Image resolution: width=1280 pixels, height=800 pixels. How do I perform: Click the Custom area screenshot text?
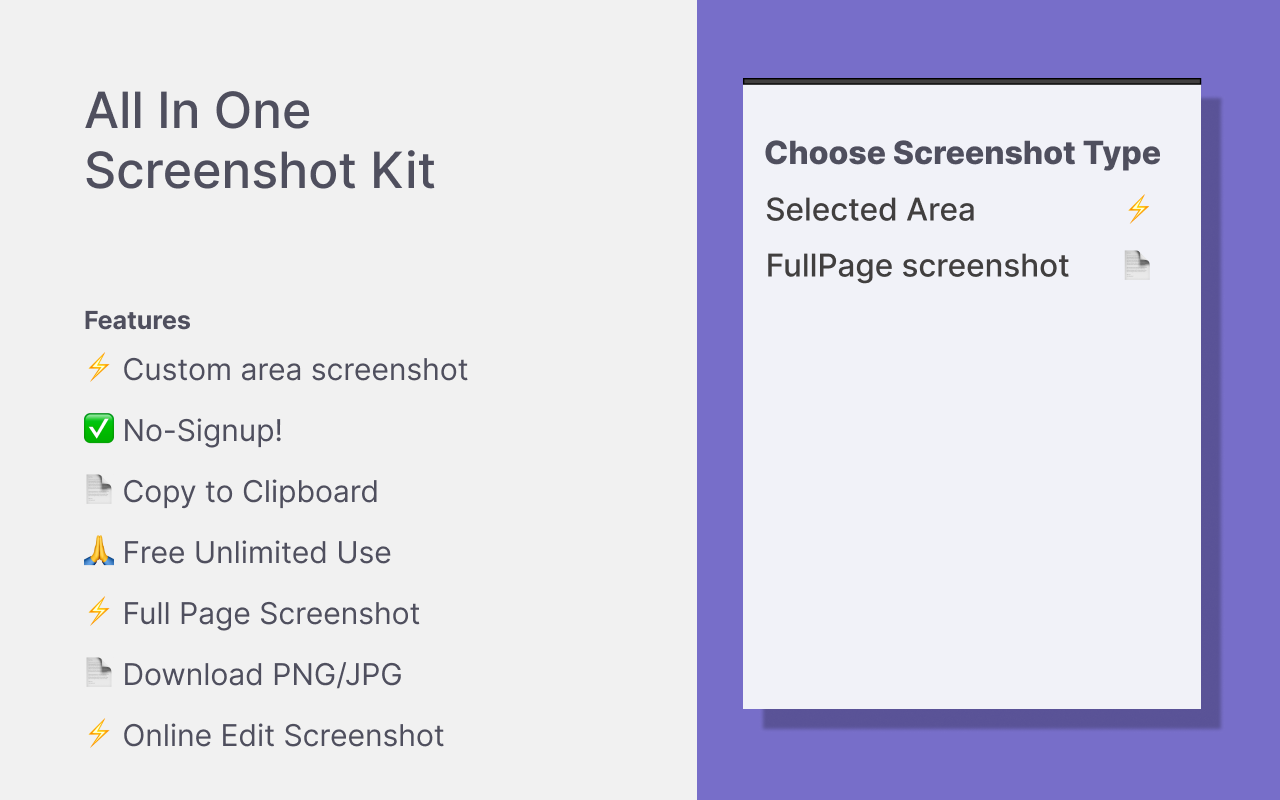pos(295,370)
